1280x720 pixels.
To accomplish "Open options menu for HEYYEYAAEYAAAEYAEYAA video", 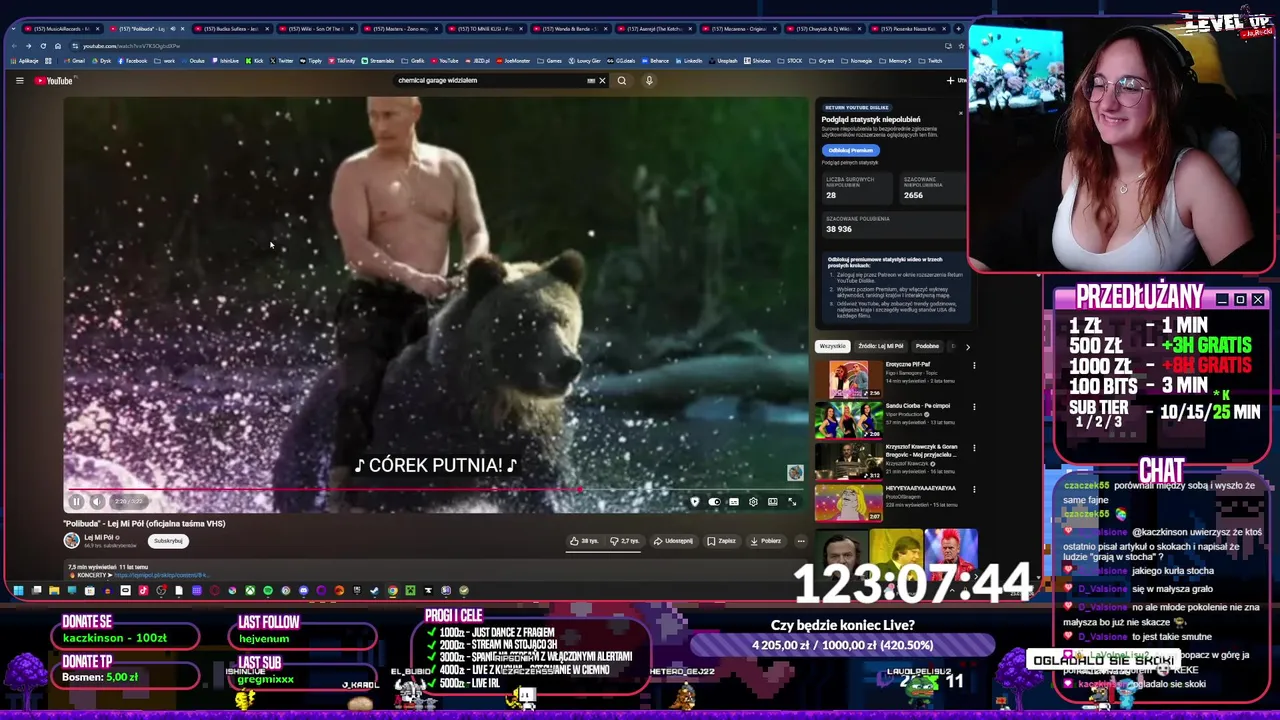I will point(974,489).
